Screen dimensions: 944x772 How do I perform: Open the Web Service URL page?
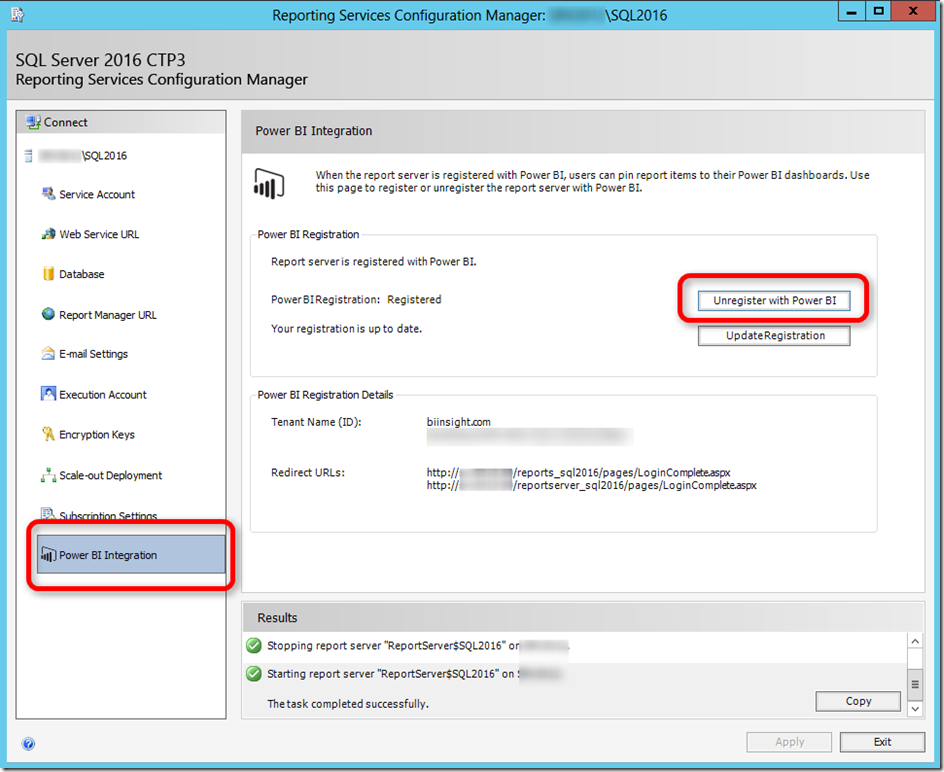[x=99, y=234]
